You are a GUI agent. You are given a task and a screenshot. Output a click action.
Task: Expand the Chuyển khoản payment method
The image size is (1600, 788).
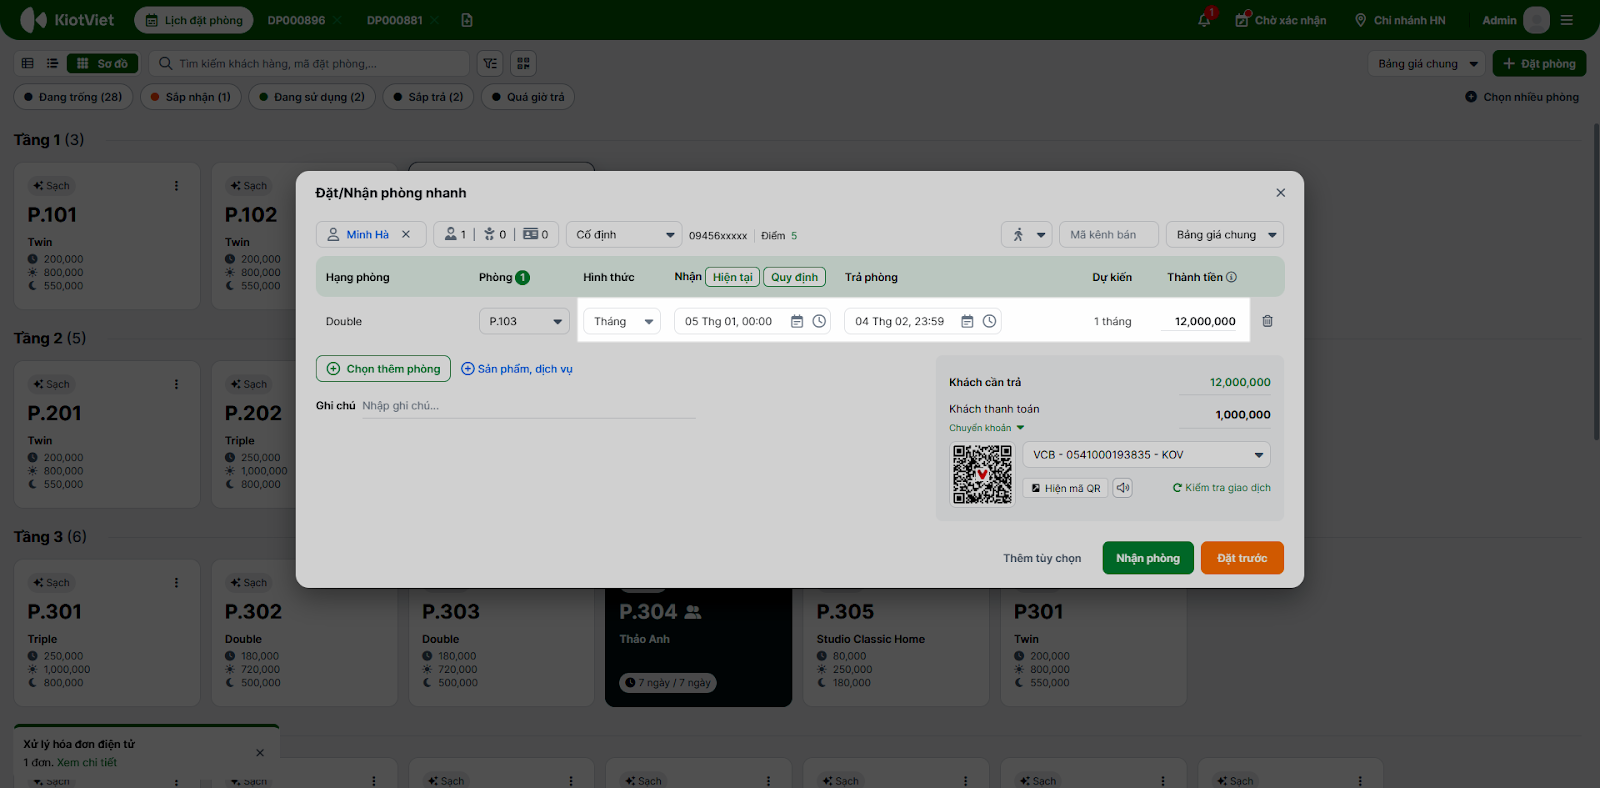point(987,428)
